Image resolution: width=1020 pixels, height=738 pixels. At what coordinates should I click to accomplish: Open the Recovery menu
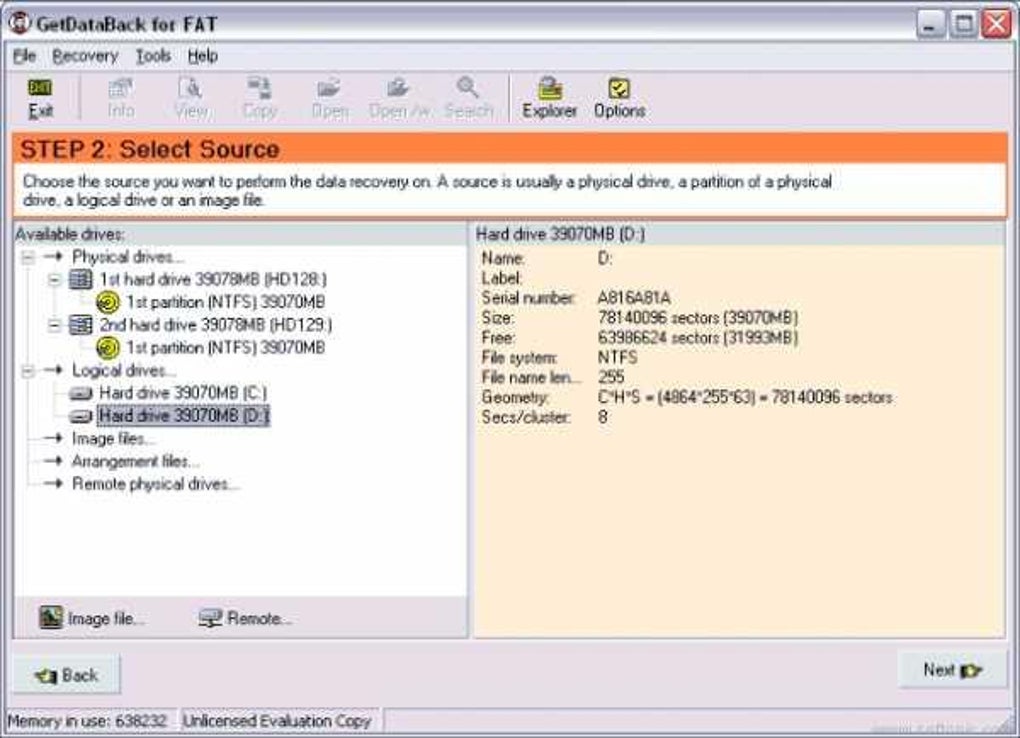pos(85,56)
